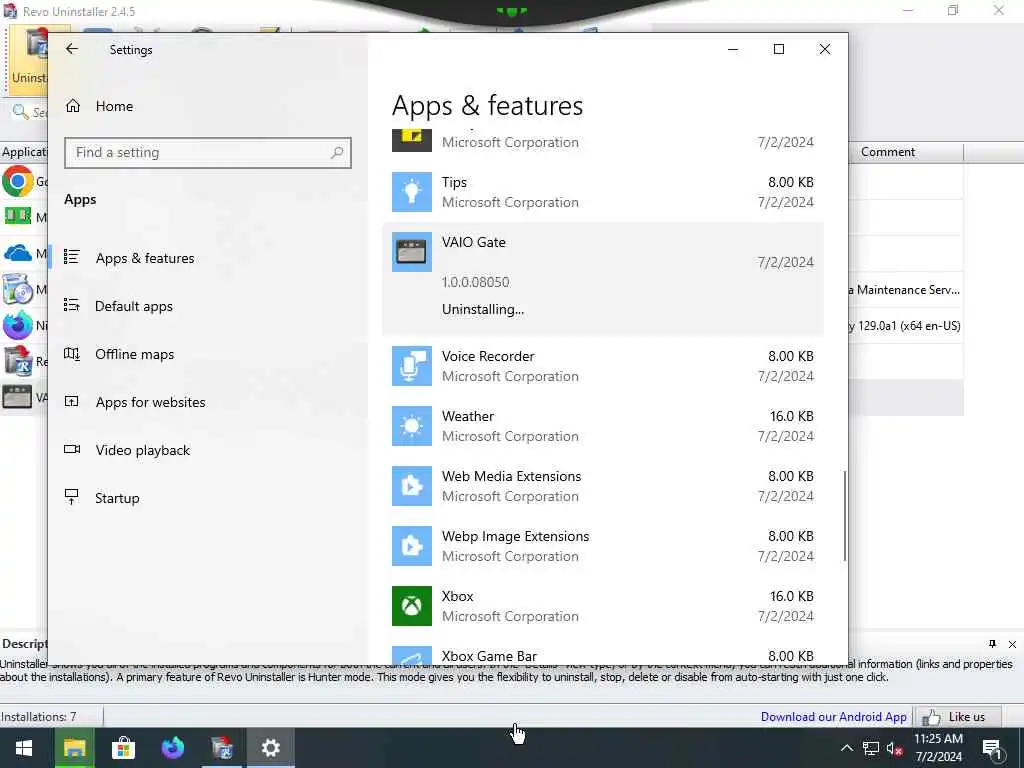Click the apps list vertical scrollbar
The image size is (1024, 768).
pos(844,516)
